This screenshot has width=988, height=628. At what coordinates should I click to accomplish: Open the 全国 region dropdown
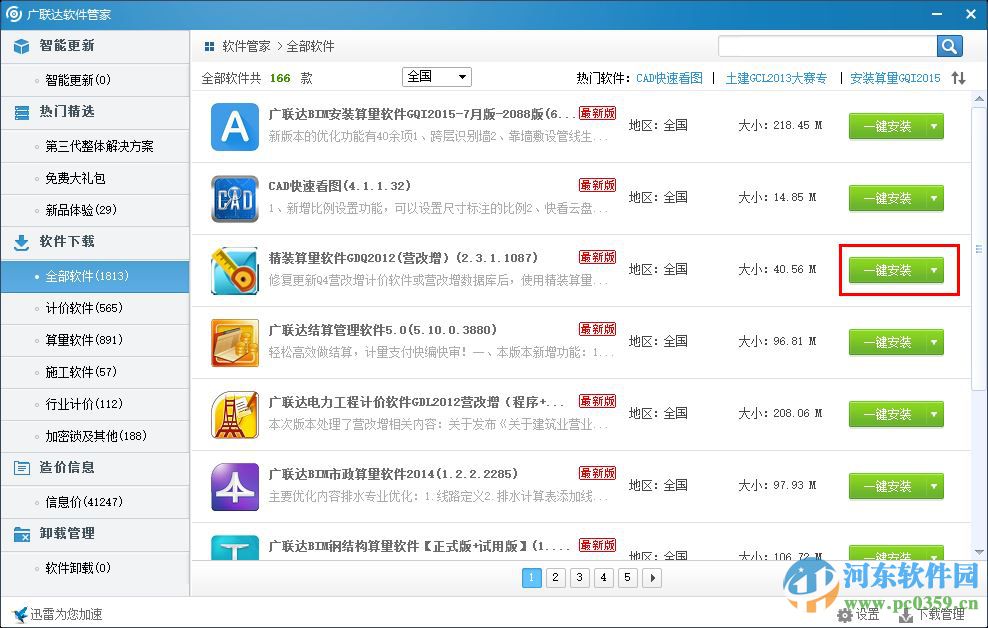(x=435, y=77)
